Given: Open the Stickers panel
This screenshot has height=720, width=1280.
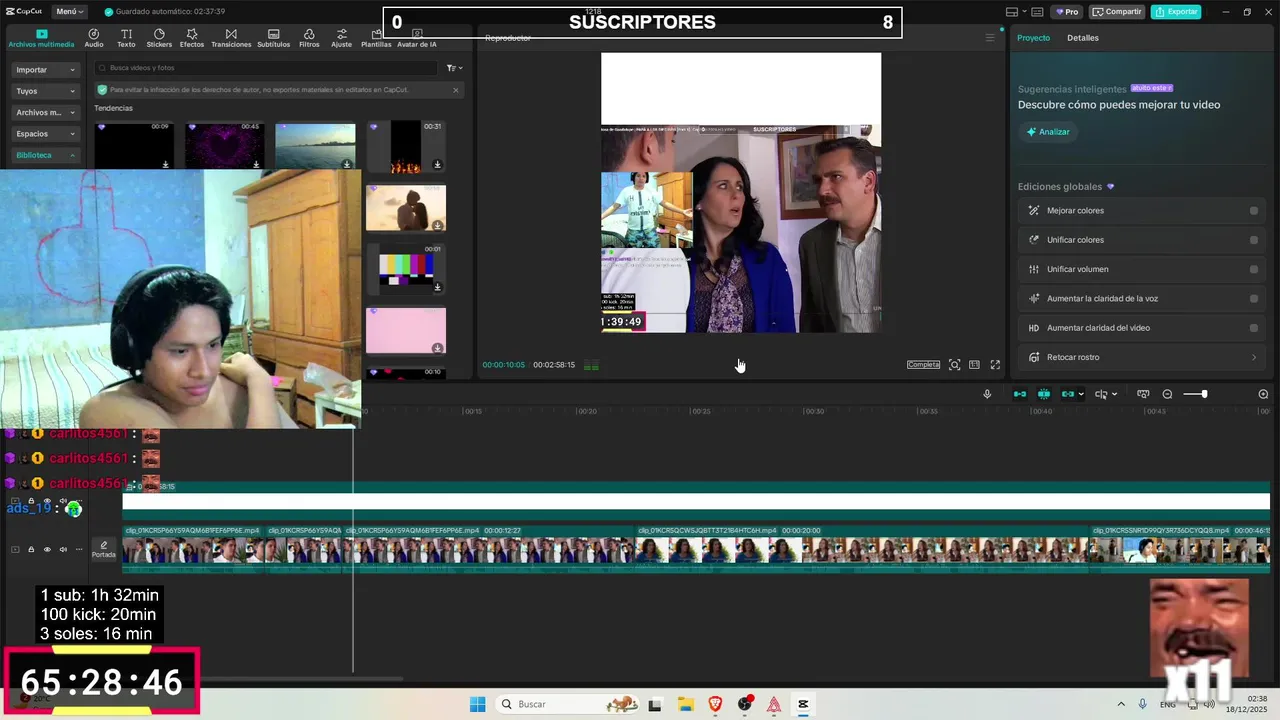Looking at the screenshot, I should point(159,38).
